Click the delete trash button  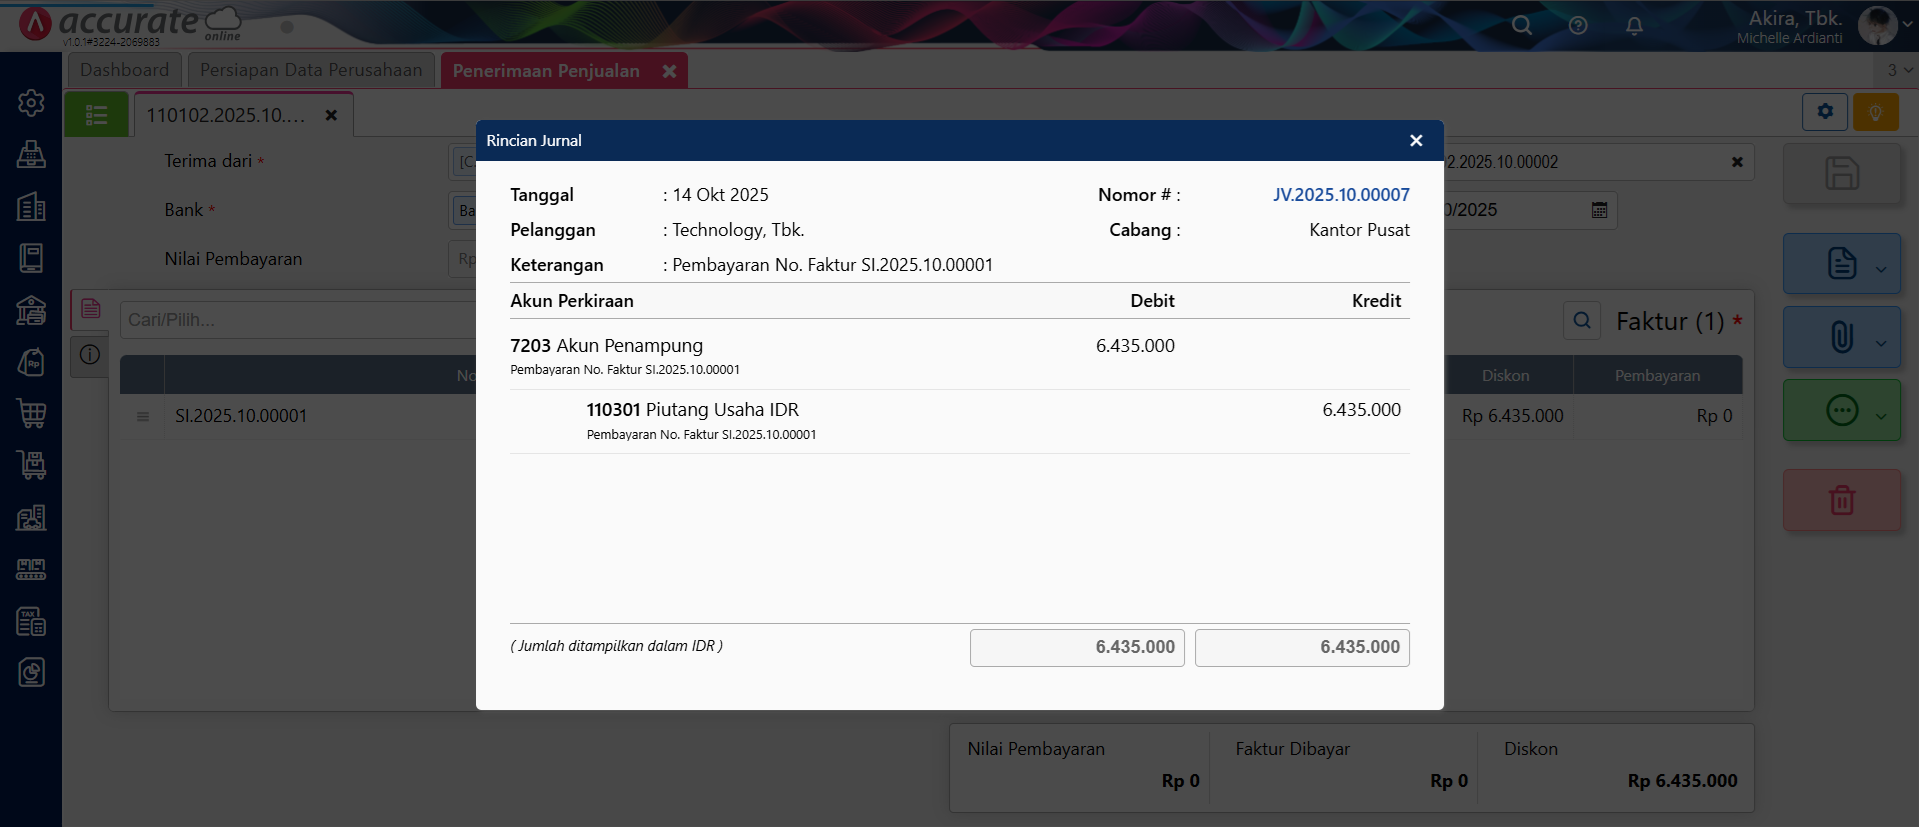tap(1841, 500)
